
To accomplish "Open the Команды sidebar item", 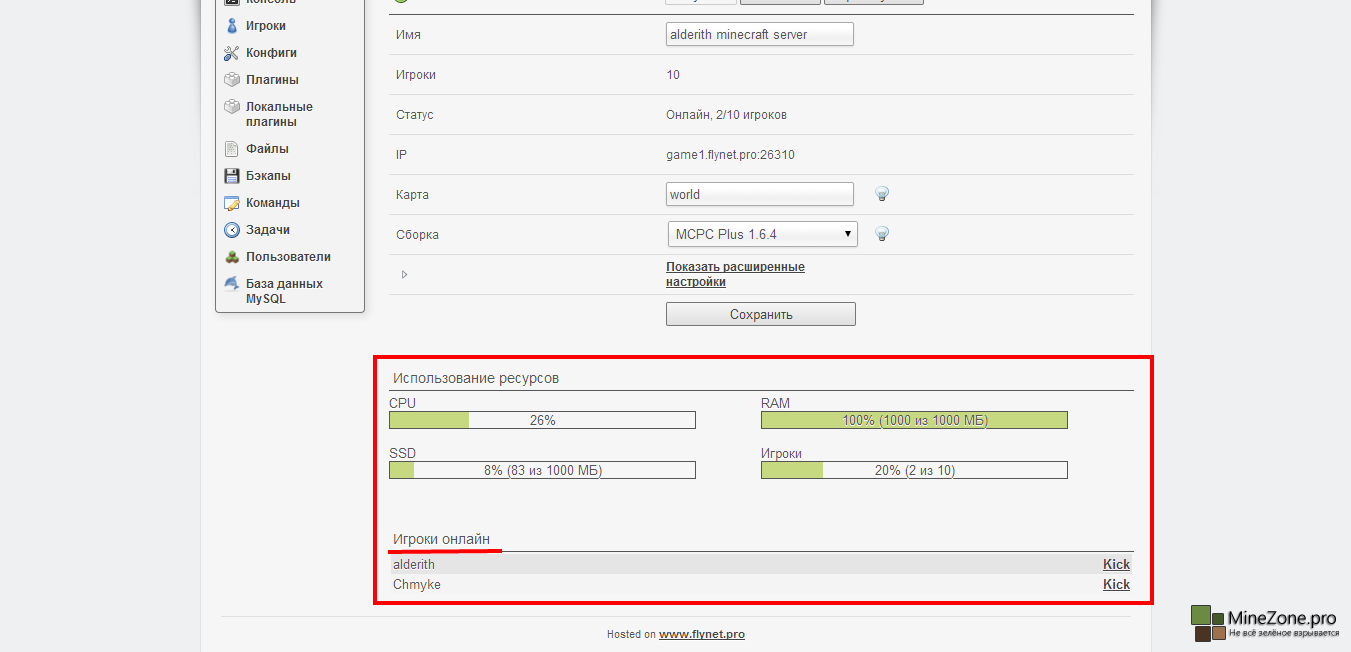I will [272, 203].
